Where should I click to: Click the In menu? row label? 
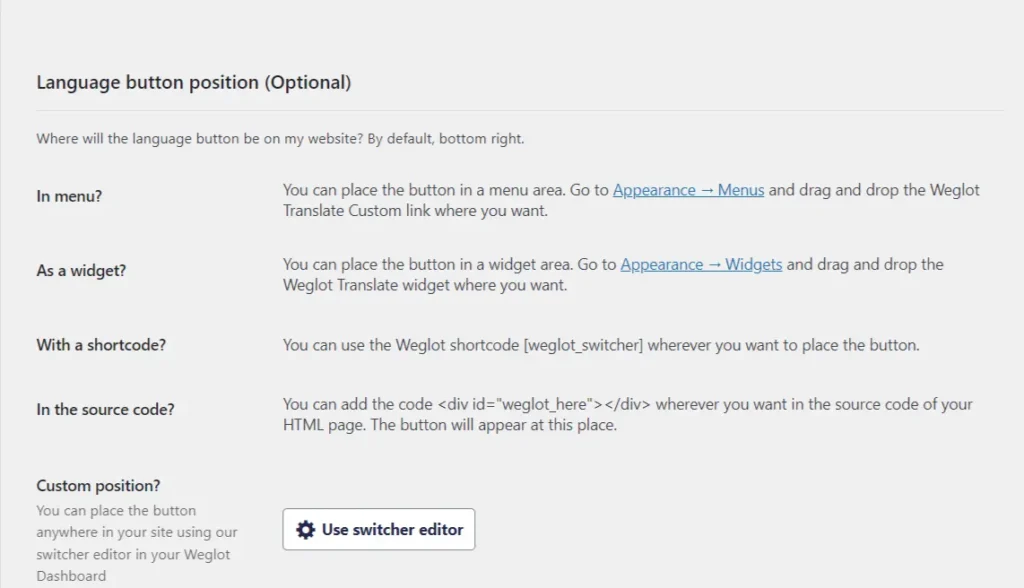[67, 196]
